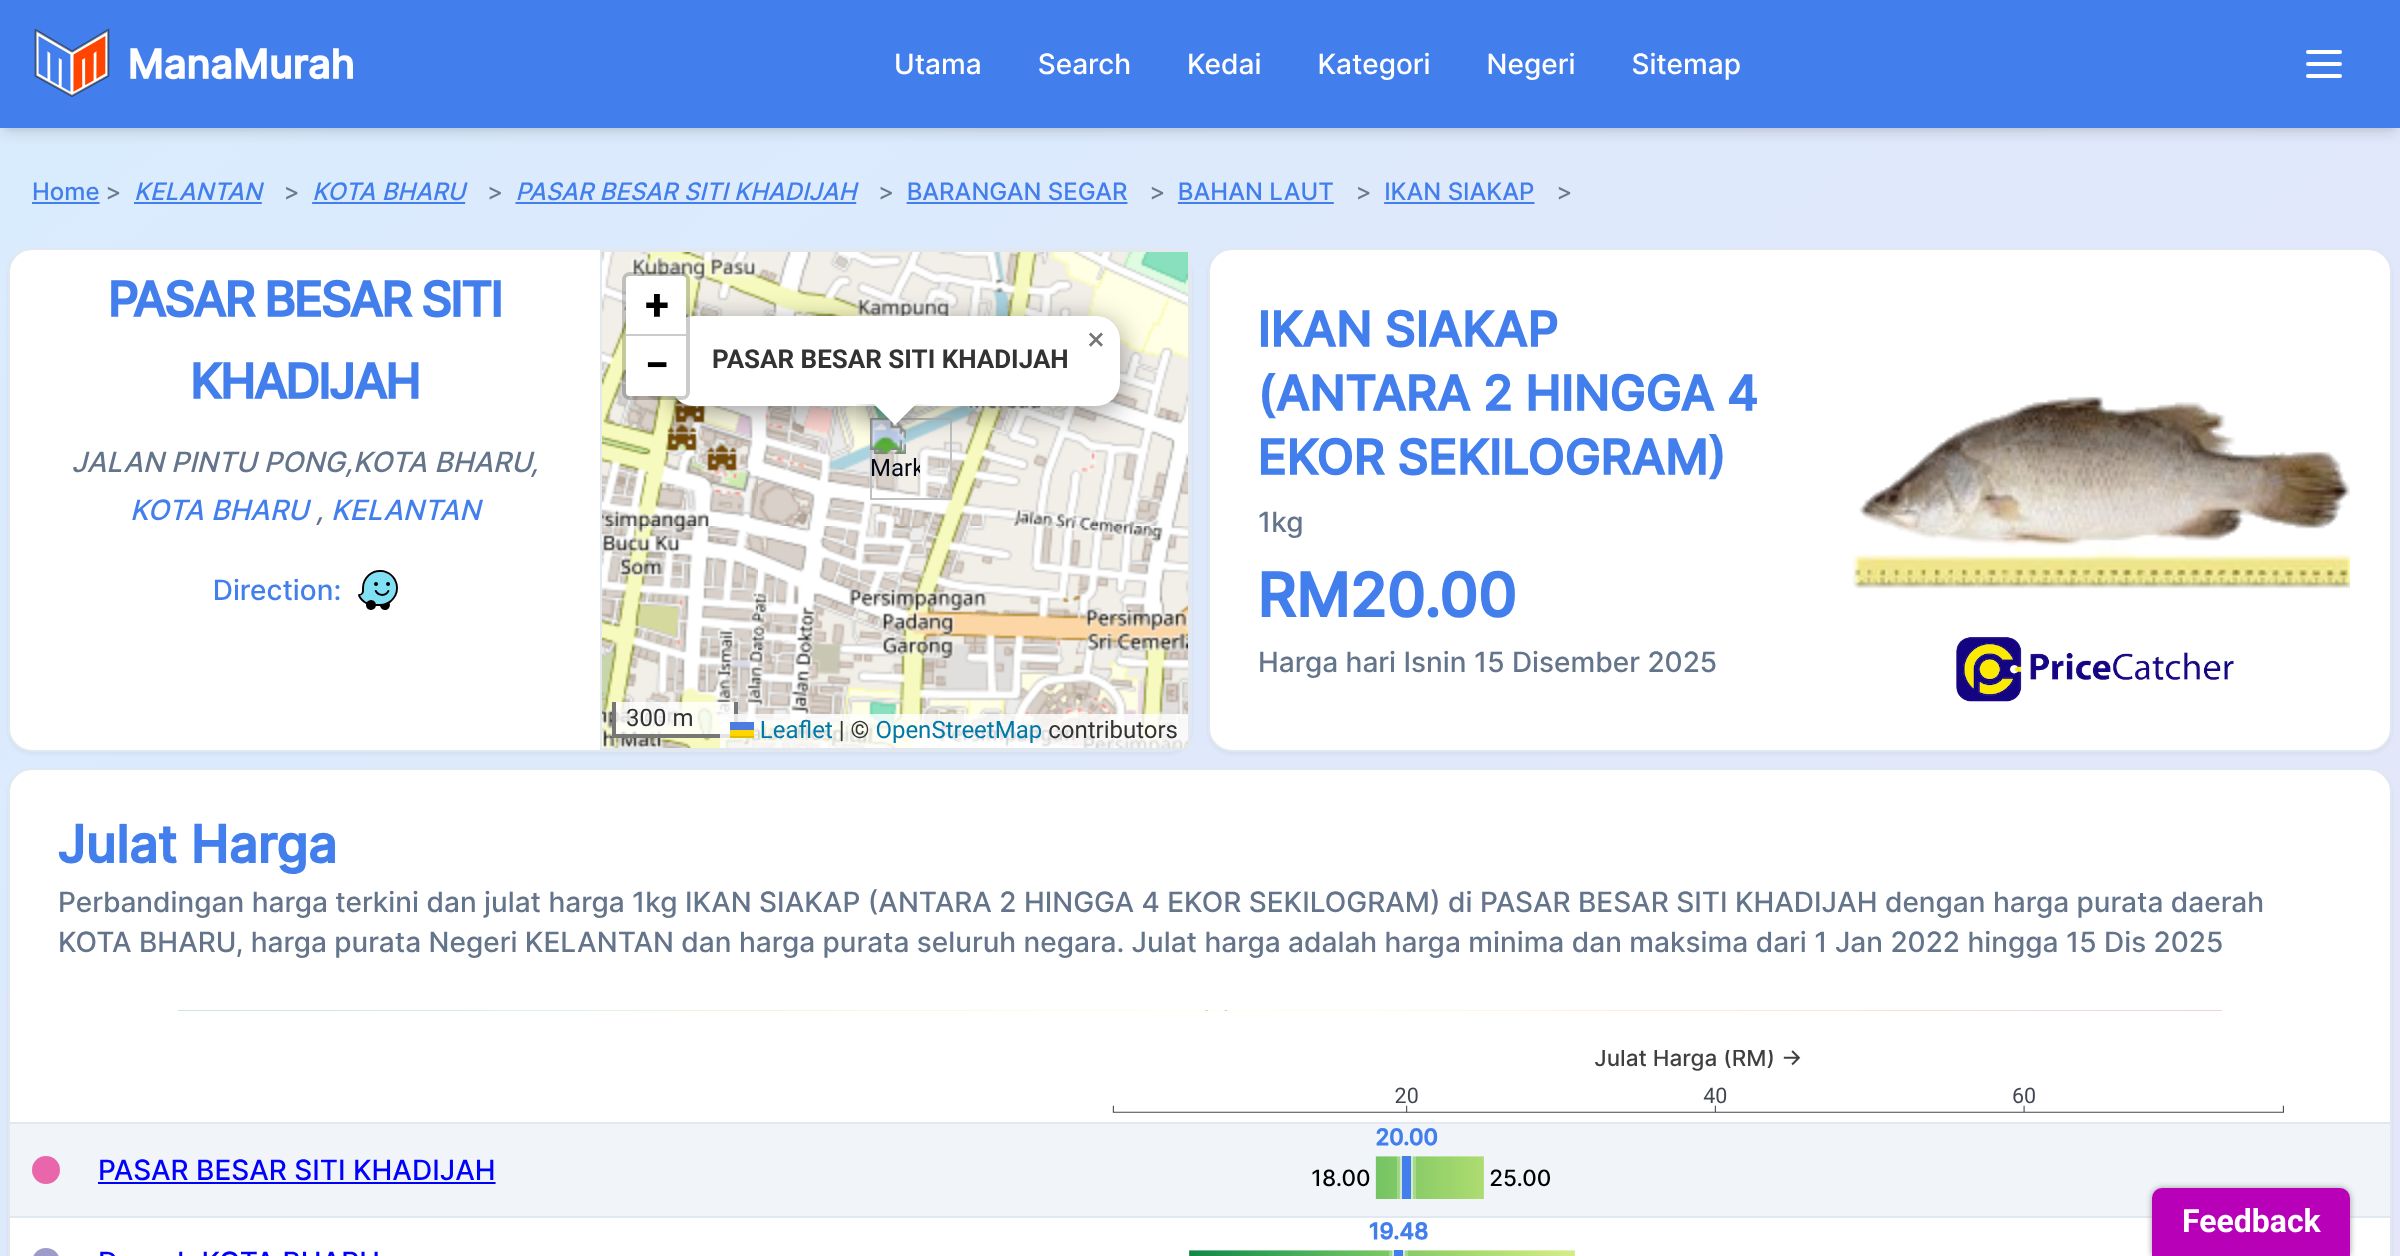Open the hamburger menu icon

coord(2323,64)
